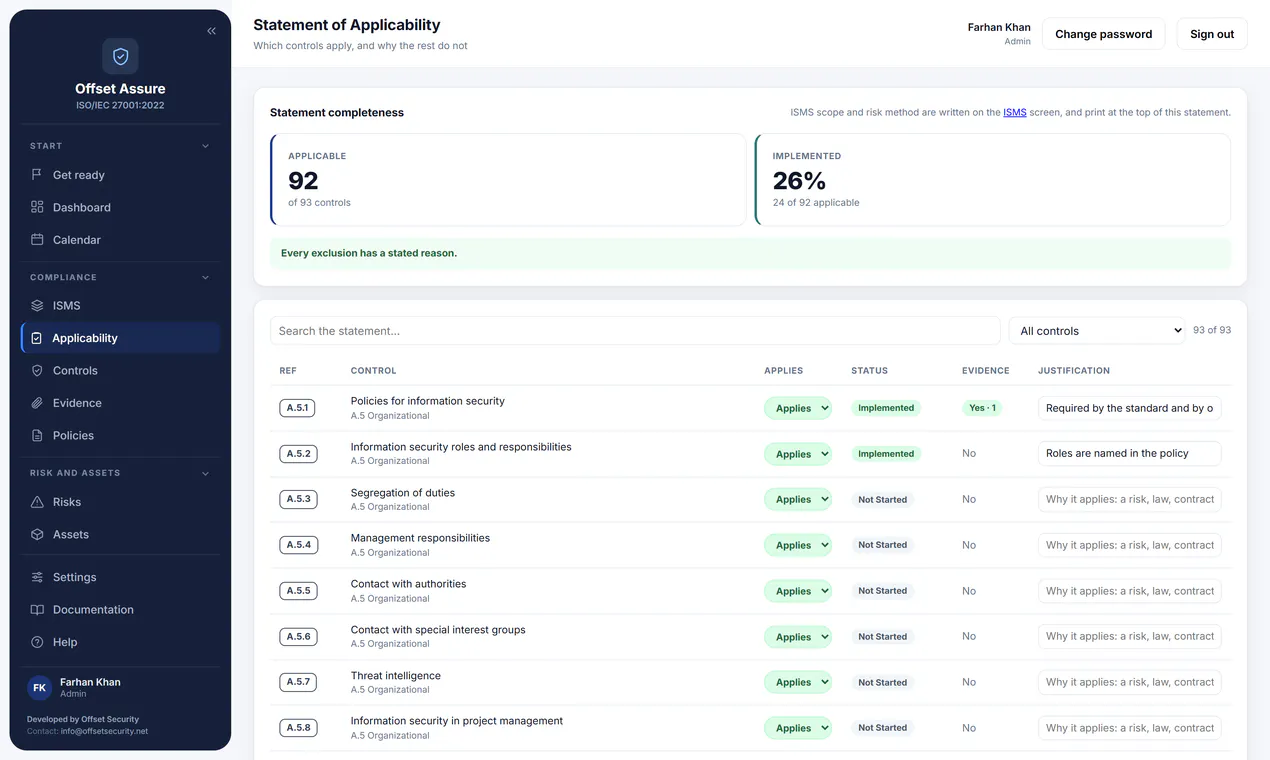Open Documentation in sidebar
Screen dimensions: 1270x760
coord(120,610)
